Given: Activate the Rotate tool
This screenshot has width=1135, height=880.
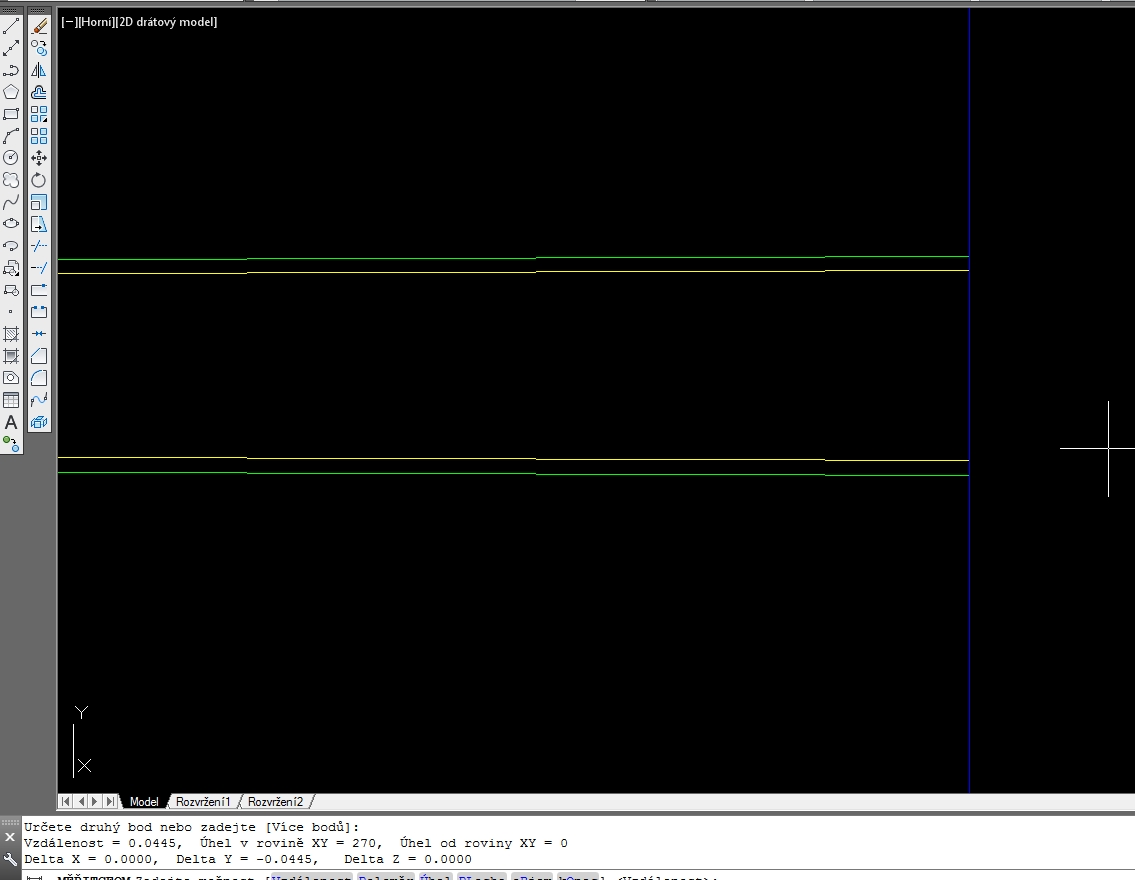Looking at the screenshot, I should (x=39, y=180).
